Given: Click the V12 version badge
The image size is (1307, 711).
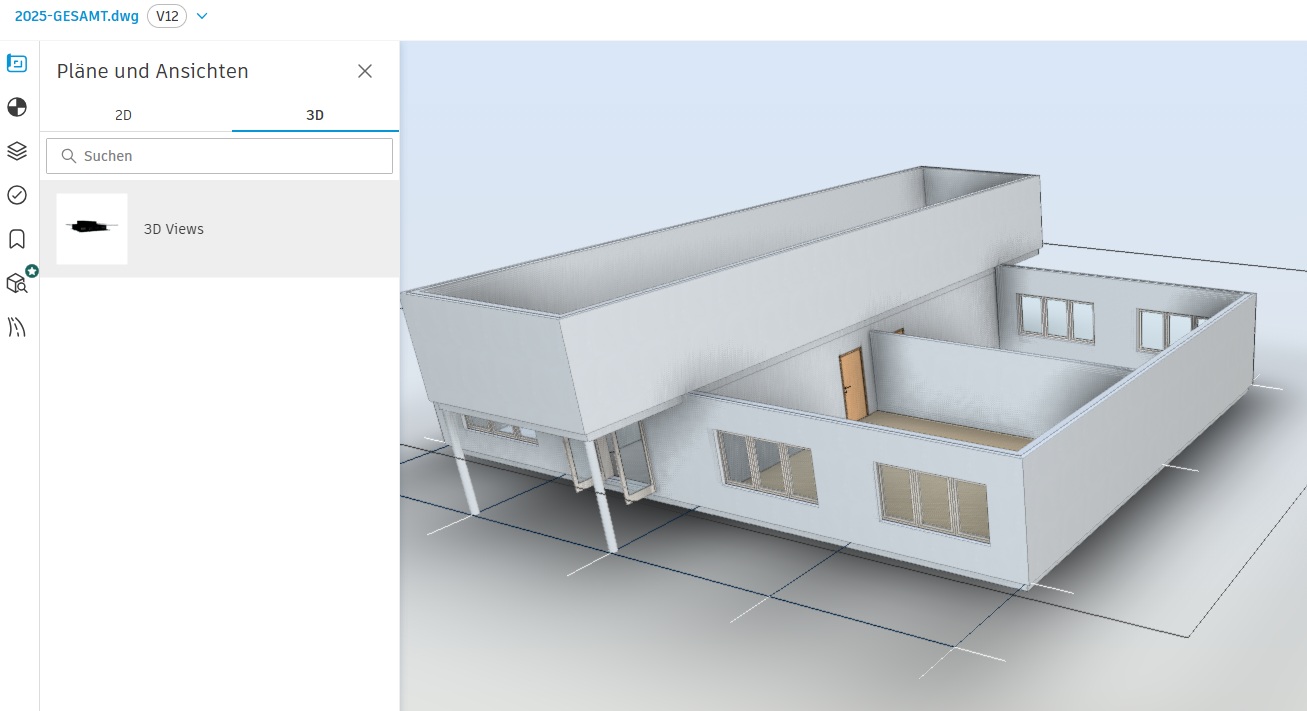Looking at the screenshot, I should click(166, 16).
